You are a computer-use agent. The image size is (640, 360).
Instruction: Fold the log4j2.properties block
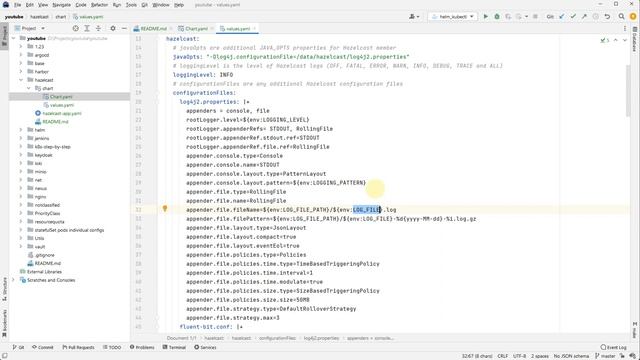pyautogui.click(x=158, y=102)
